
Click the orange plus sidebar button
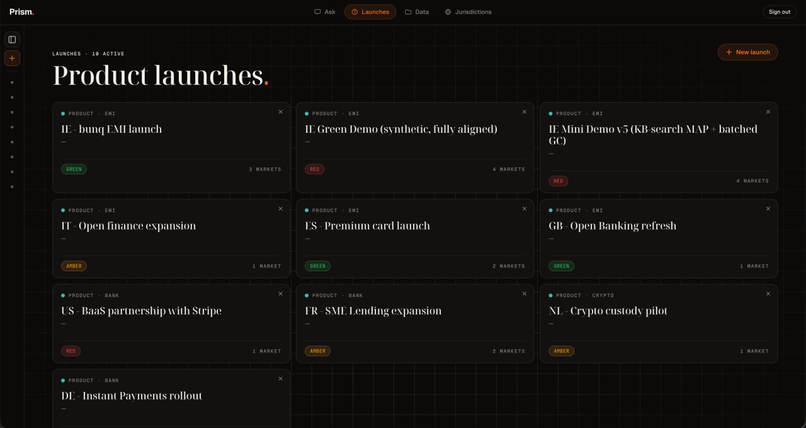(x=12, y=58)
